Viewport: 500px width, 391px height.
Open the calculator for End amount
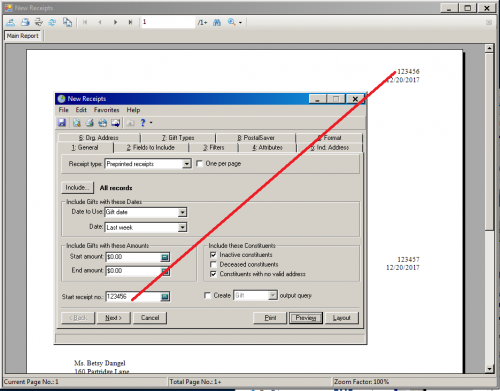[x=165, y=271]
